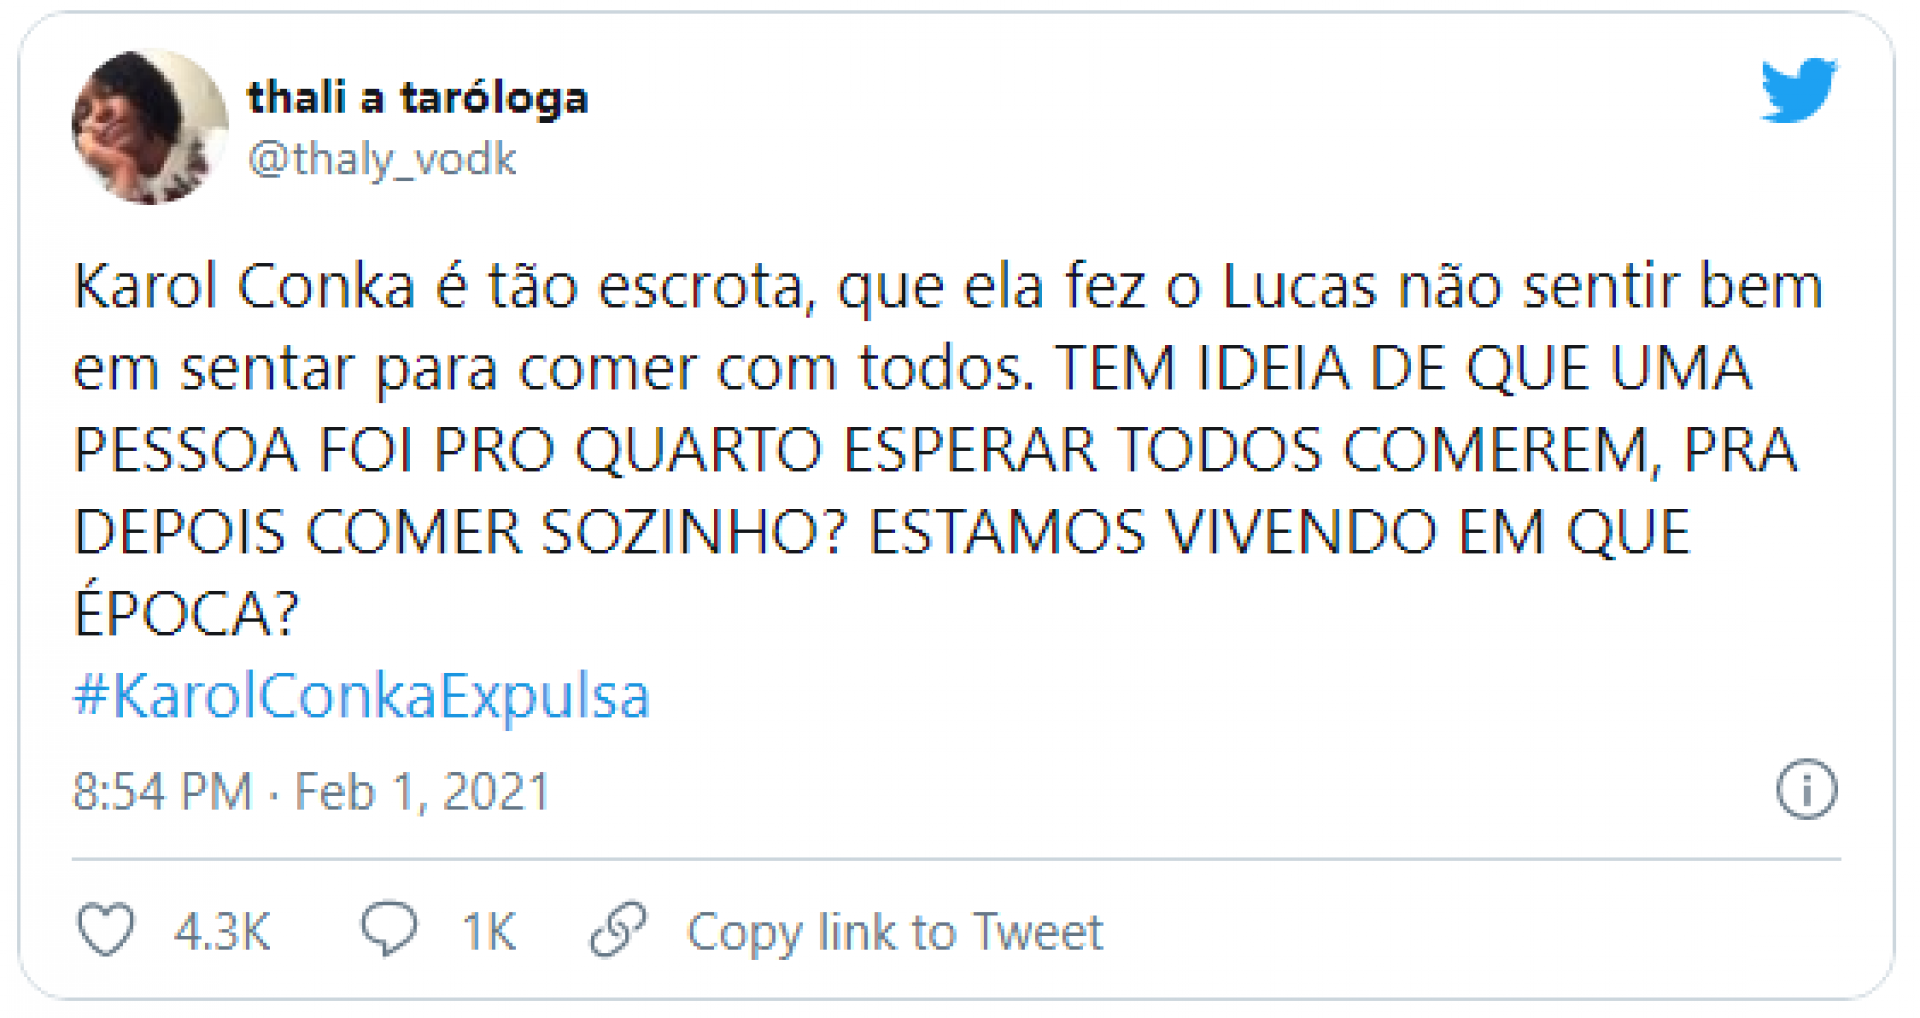
Task: Click the 1K replies count
Action: pos(488,932)
